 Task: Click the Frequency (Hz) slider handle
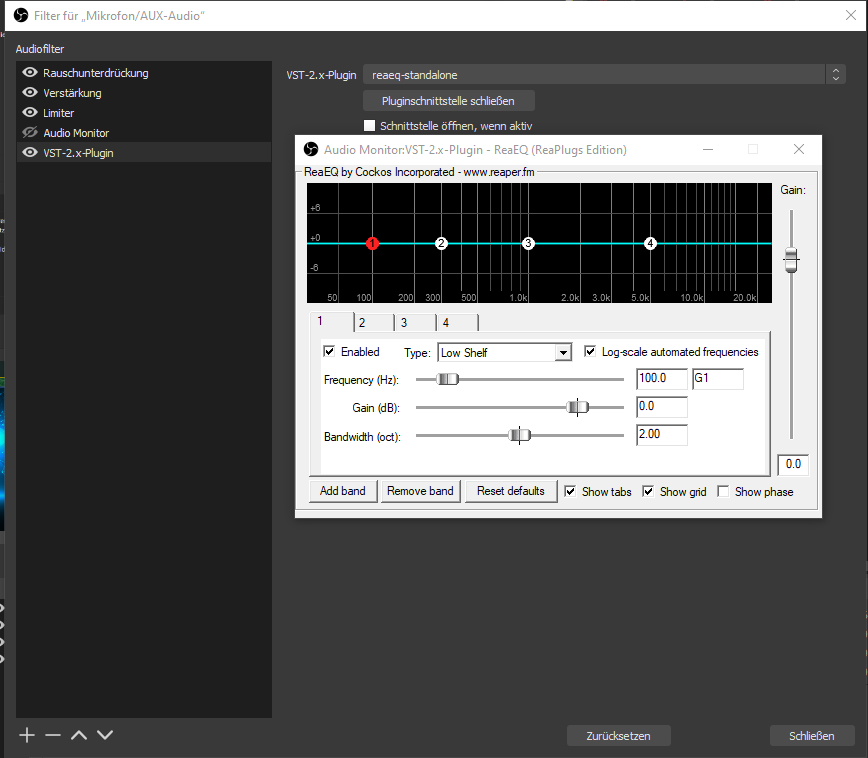point(449,379)
